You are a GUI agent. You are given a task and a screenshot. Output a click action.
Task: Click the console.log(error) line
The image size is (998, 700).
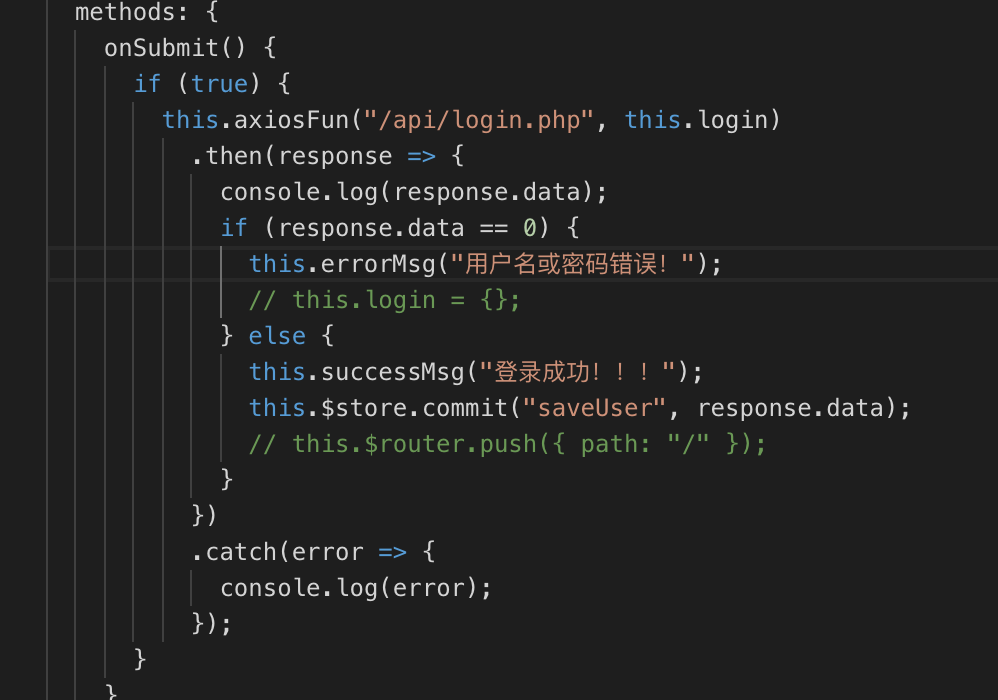tap(356, 587)
